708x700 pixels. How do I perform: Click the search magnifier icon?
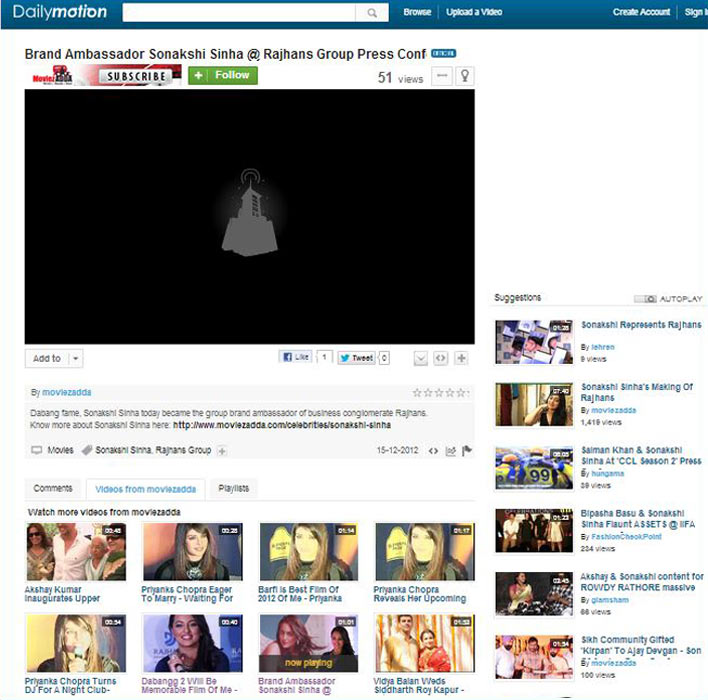[x=372, y=13]
